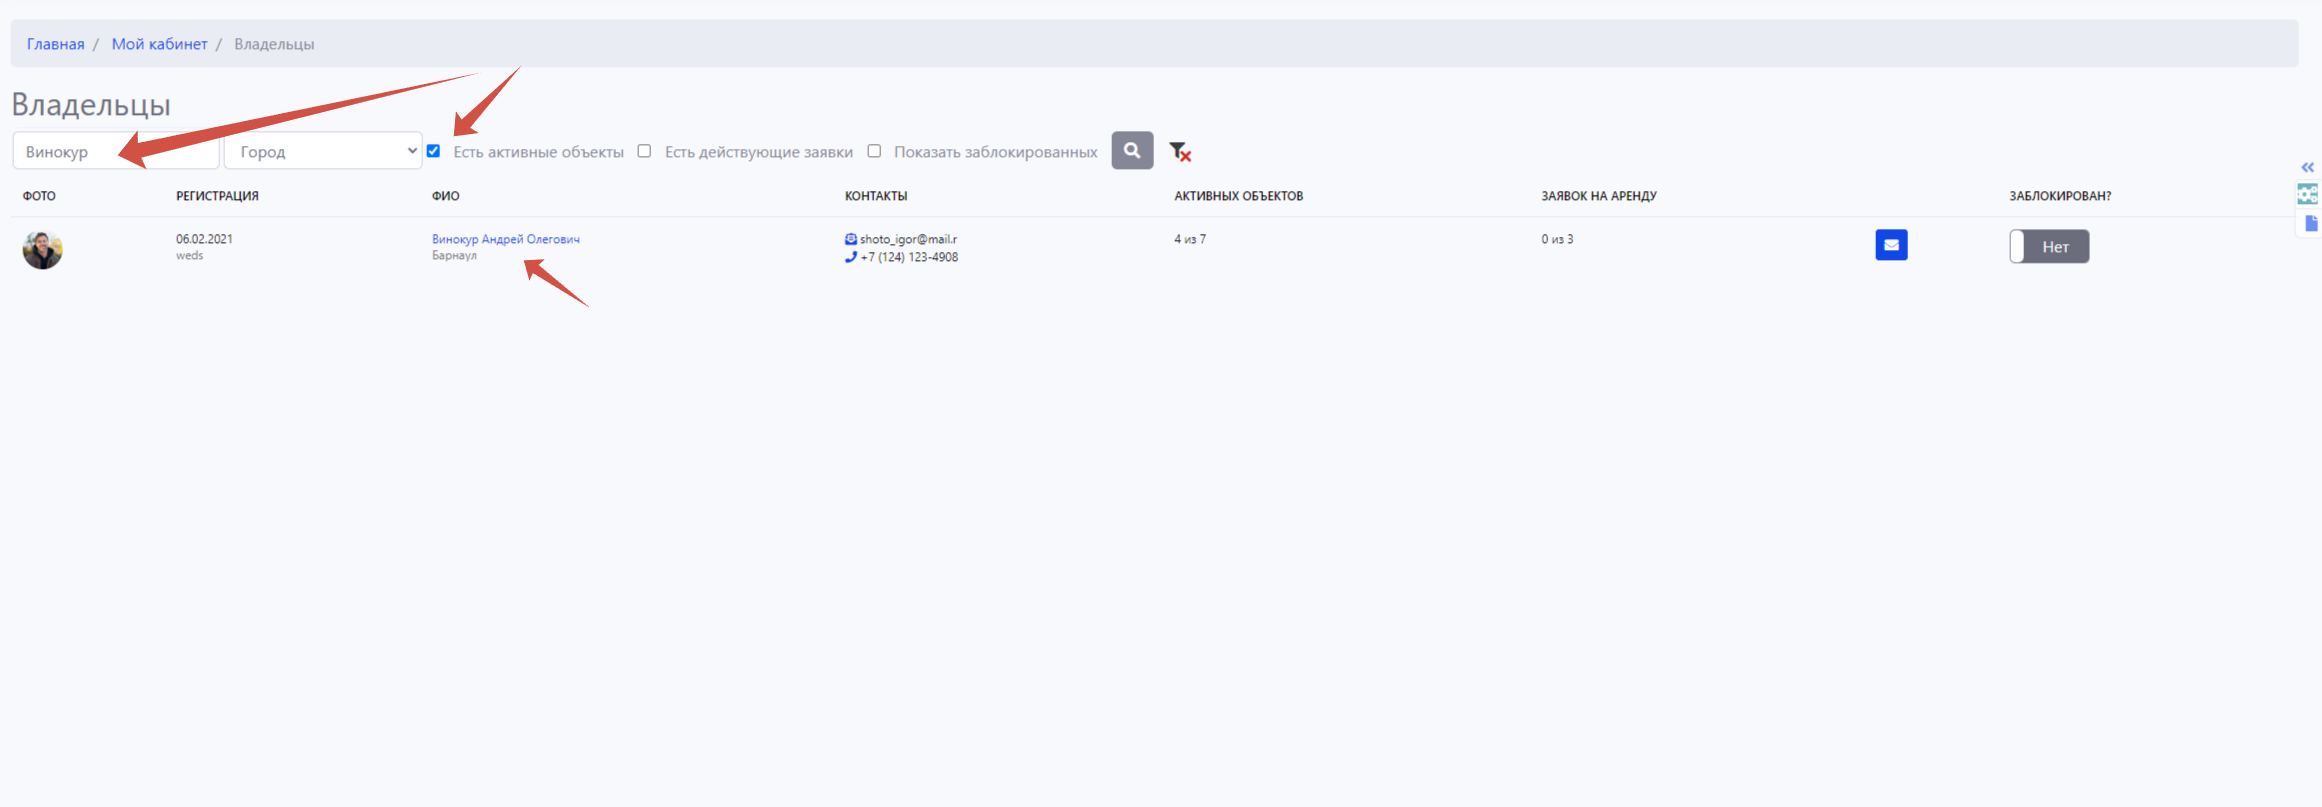The width and height of the screenshot is (2322, 807).
Task: Focus the name search field containing 'Винокур'
Action: 115,151
